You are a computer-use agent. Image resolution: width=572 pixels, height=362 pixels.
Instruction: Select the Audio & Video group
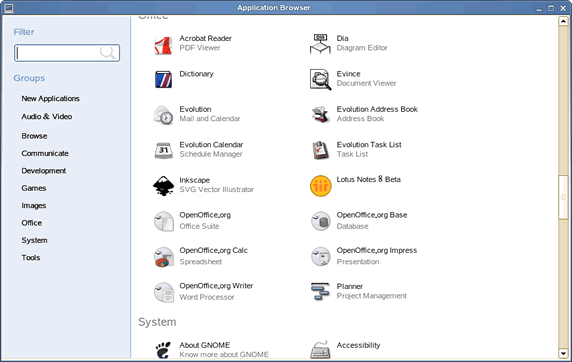pyautogui.click(x=46, y=117)
